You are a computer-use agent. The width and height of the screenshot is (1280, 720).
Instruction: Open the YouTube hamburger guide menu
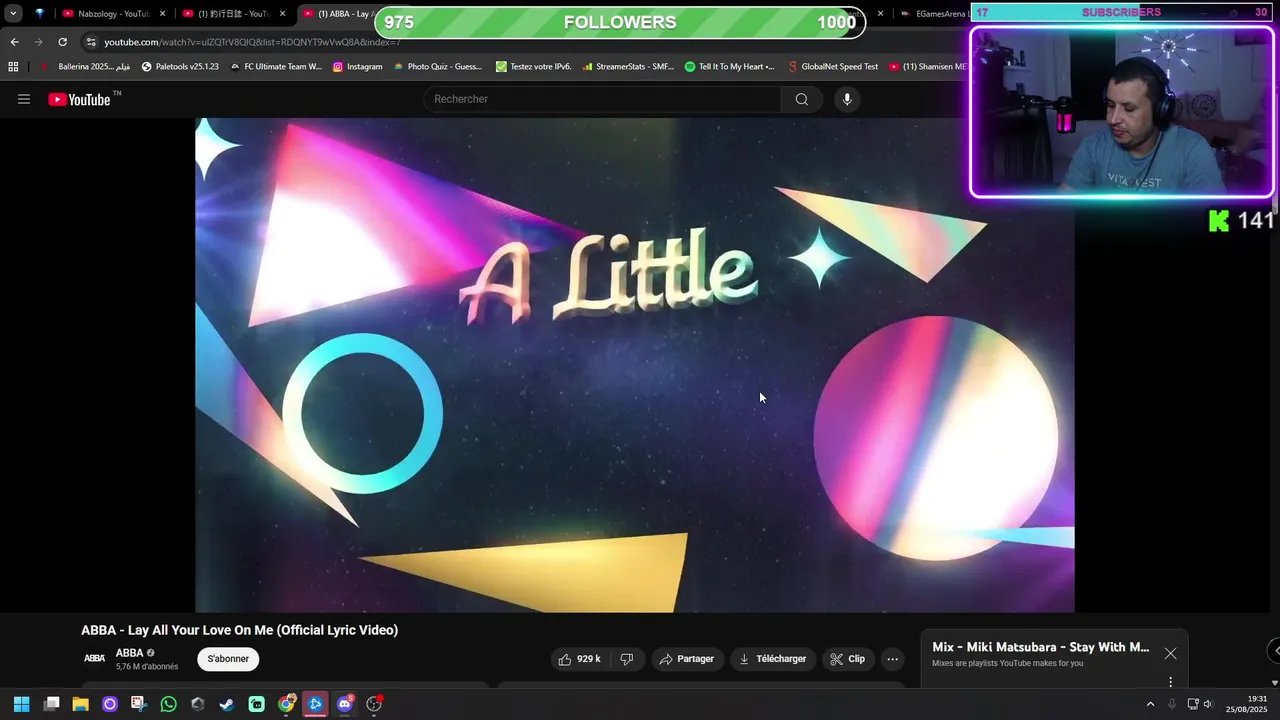24,99
